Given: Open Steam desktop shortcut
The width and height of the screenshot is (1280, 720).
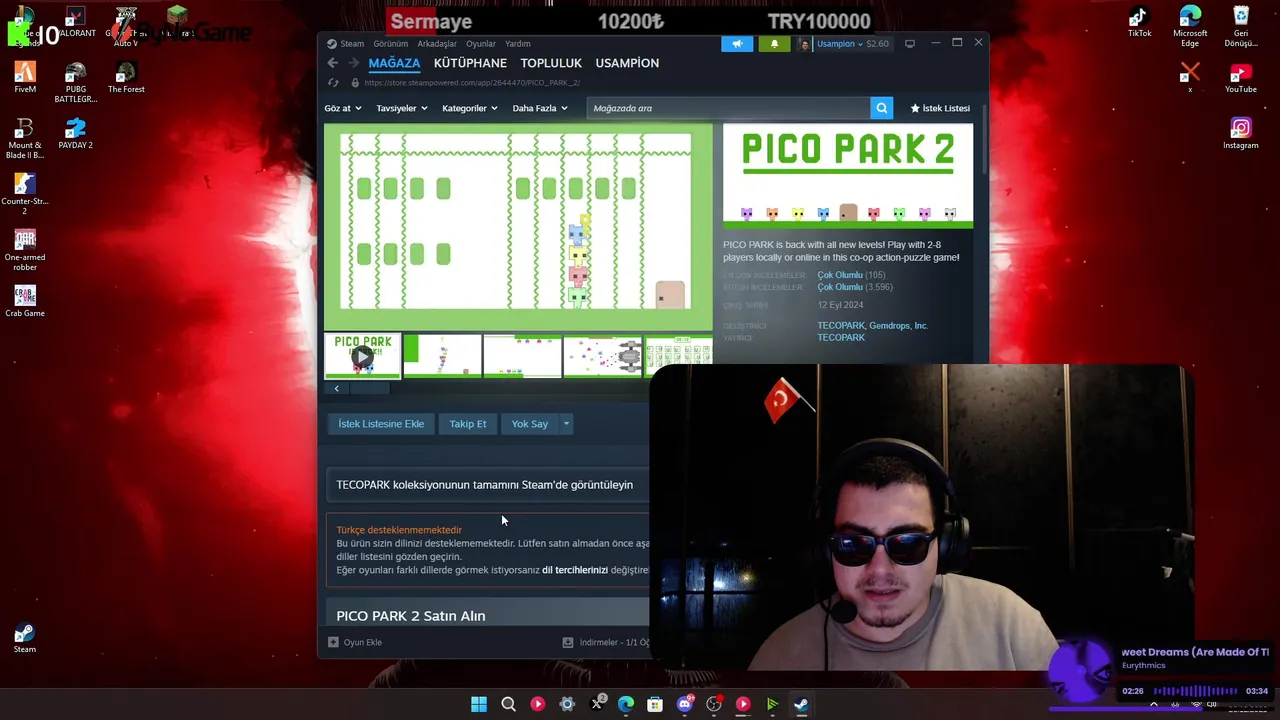Looking at the screenshot, I should coord(25,638).
